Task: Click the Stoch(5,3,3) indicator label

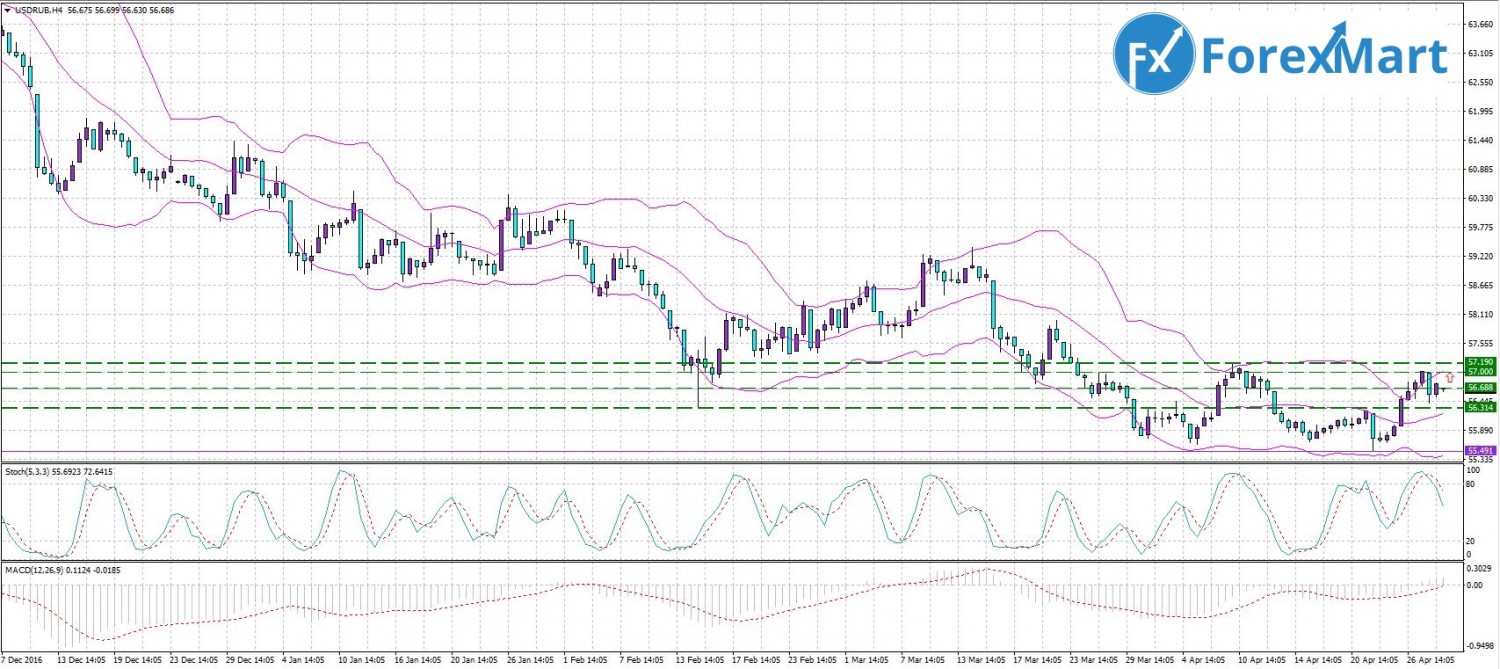Action: tap(29, 468)
